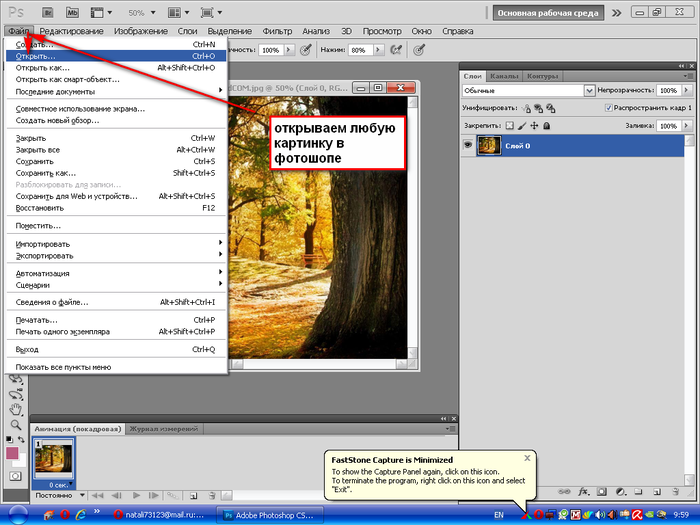Lock image pixels with the brush icon
This screenshot has width=700, height=525.
(x=522, y=125)
